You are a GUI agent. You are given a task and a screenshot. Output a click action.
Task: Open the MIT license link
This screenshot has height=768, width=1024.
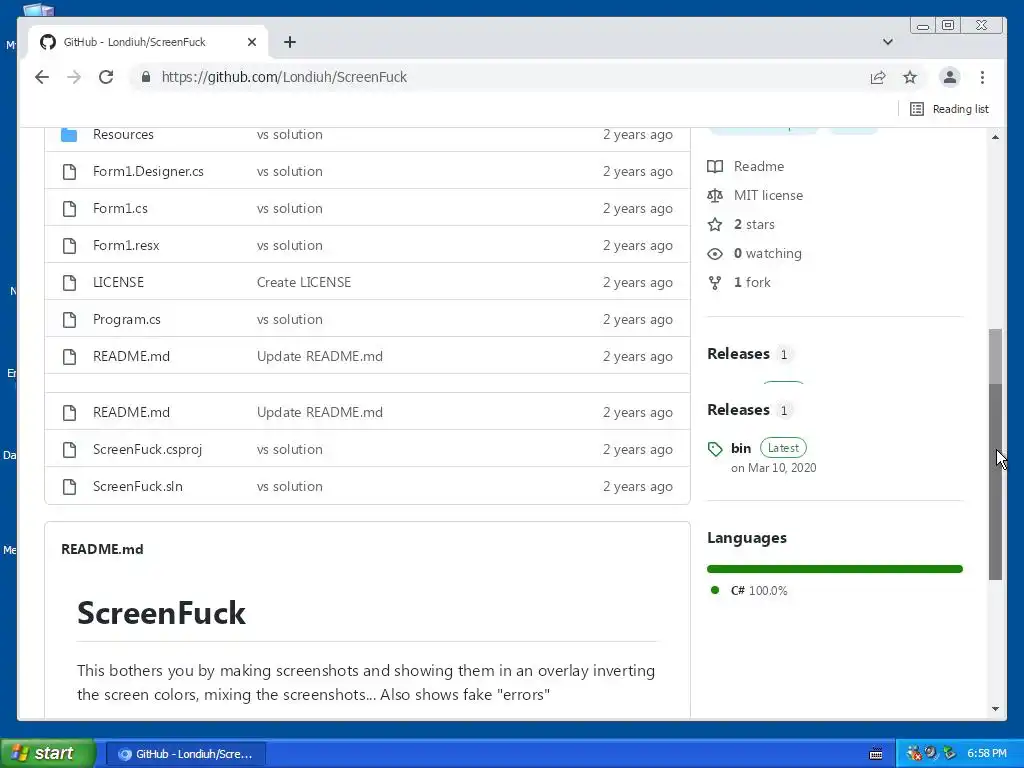[x=768, y=195]
